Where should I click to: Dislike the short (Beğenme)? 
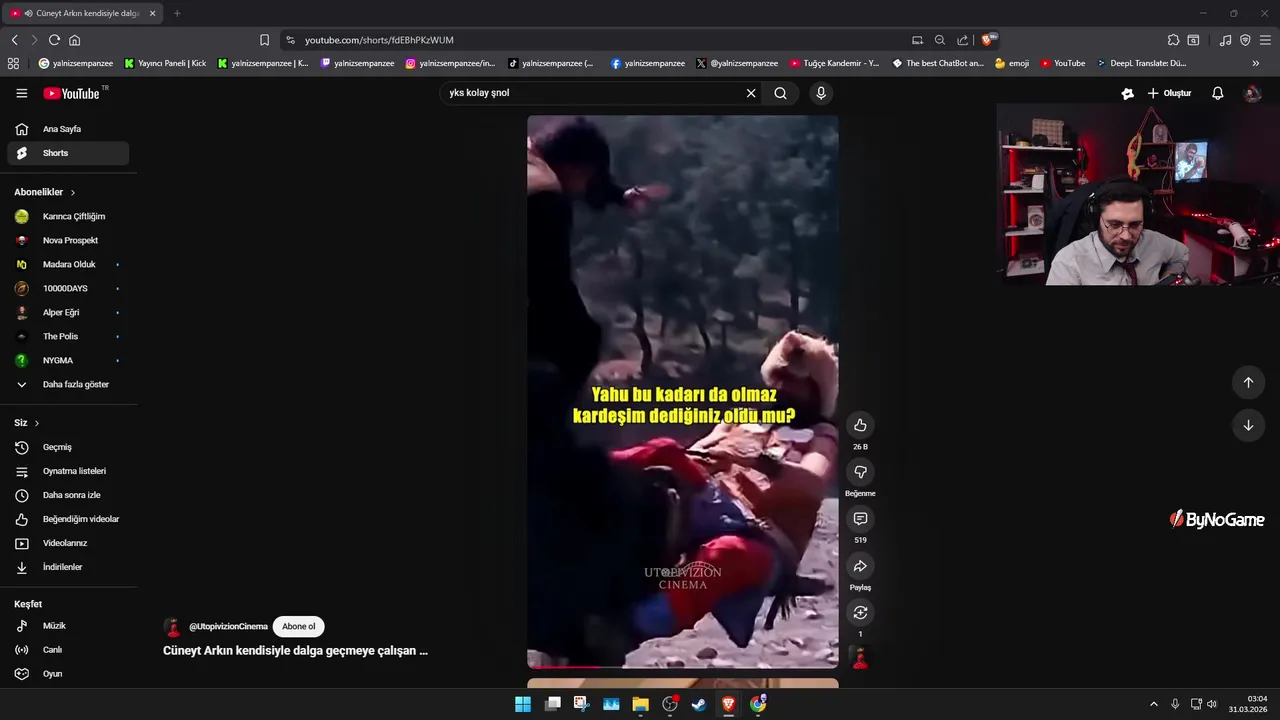(x=860, y=472)
